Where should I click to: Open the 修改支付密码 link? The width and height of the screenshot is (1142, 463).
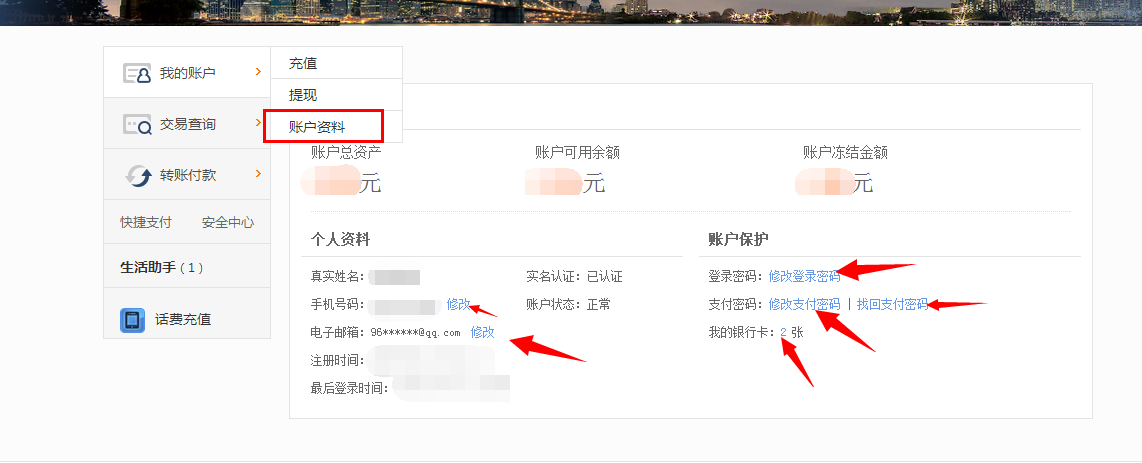(804, 304)
